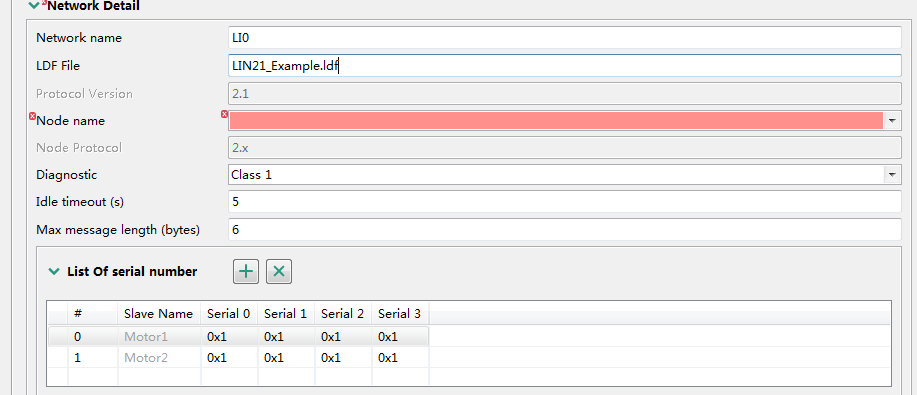The width and height of the screenshot is (917, 395).
Task: Click the Network name field LI0
Action: click(564, 37)
